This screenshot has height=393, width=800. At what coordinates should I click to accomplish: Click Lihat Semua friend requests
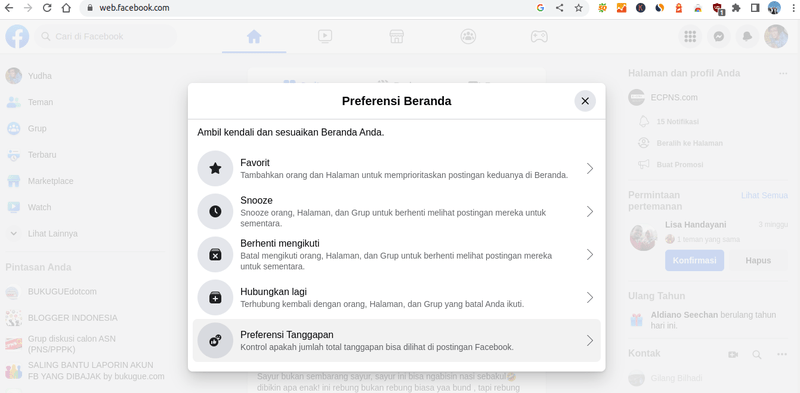tap(764, 195)
